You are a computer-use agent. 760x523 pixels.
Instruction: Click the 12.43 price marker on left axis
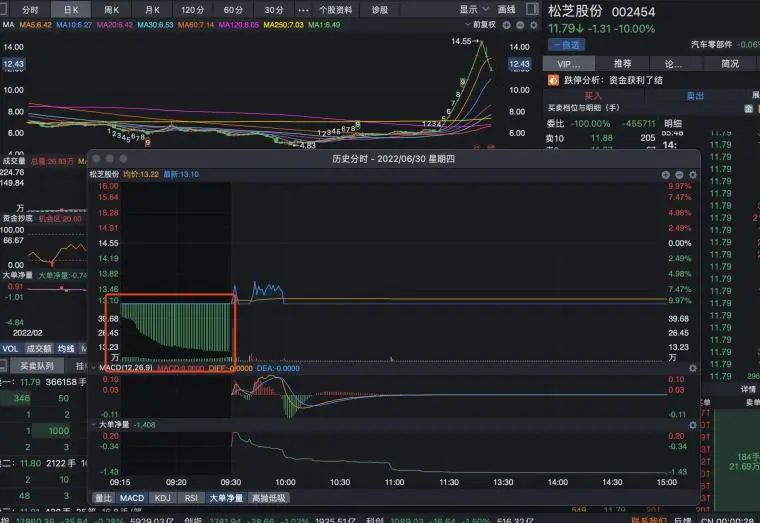[13, 63]
